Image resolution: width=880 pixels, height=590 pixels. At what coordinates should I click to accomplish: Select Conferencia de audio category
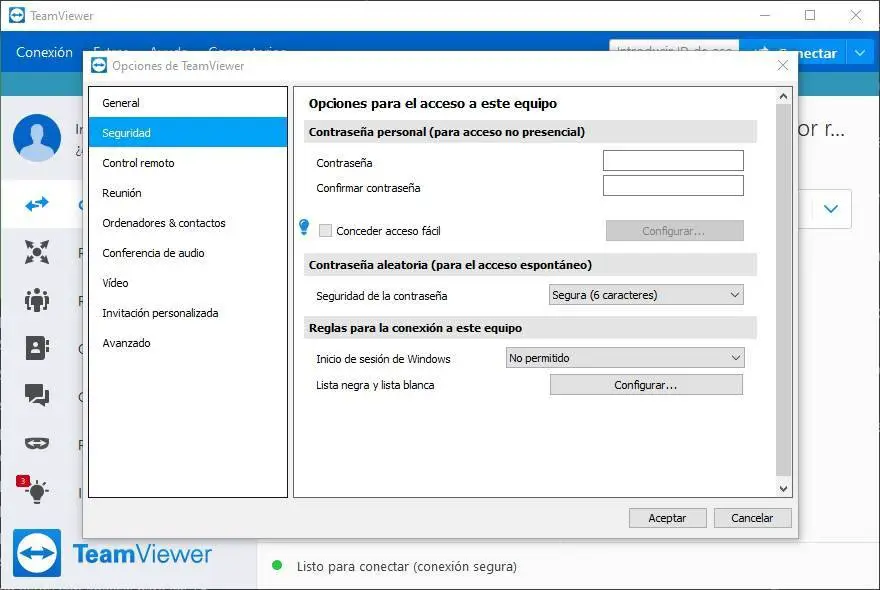click(x=188, y=253)
